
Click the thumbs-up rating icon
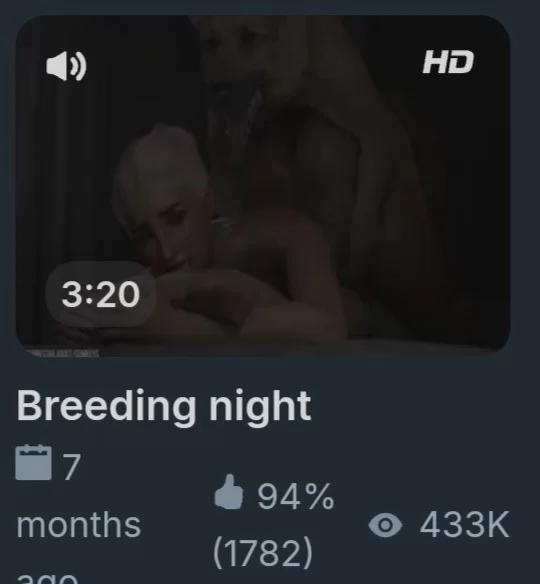click(228, 492)
